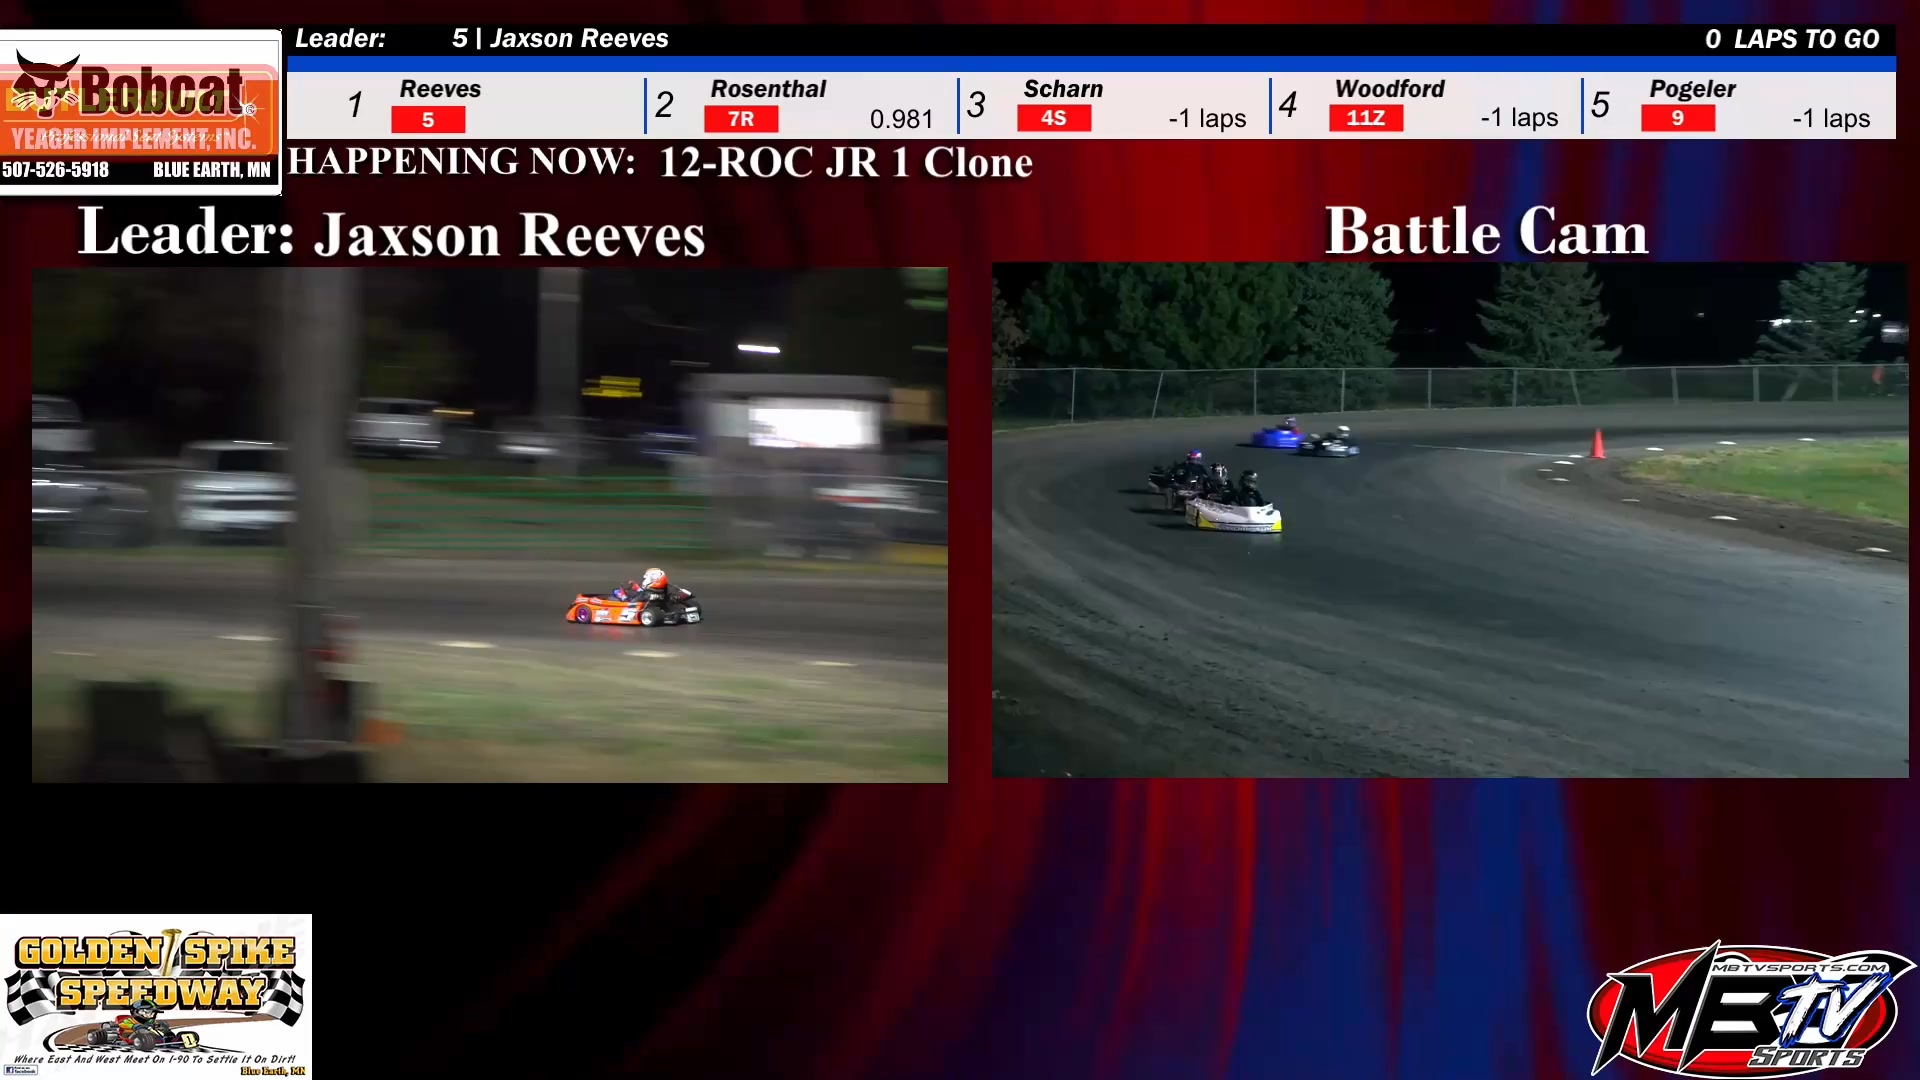Click the position number 2 in leaderboard
1920x1080 pixels.
click(x=665, y=105)
